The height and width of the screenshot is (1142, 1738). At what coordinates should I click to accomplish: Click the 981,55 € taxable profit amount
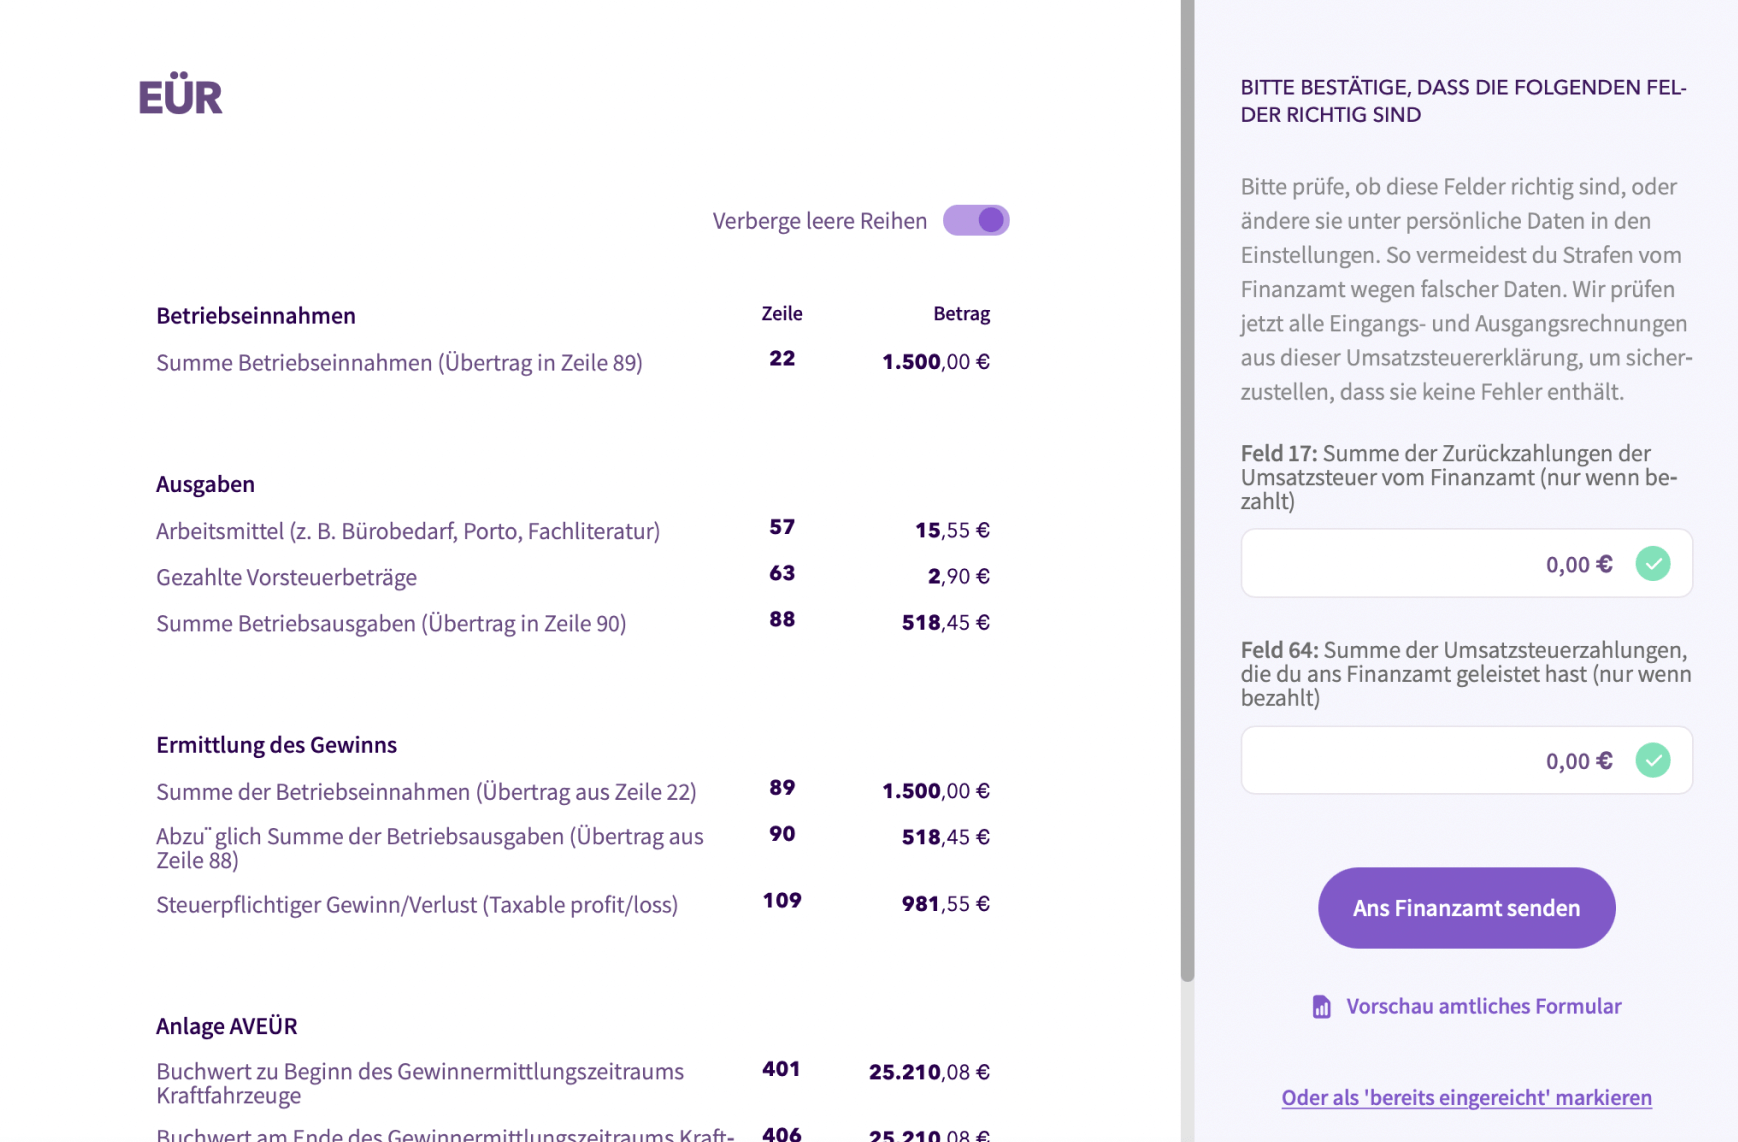point(945,904)
